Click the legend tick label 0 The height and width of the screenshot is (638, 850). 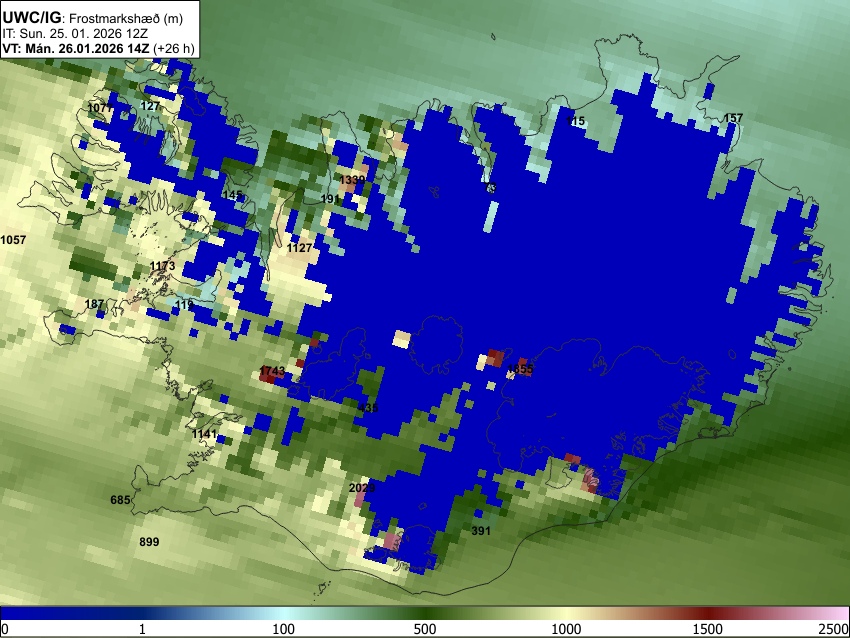point(5,629)
